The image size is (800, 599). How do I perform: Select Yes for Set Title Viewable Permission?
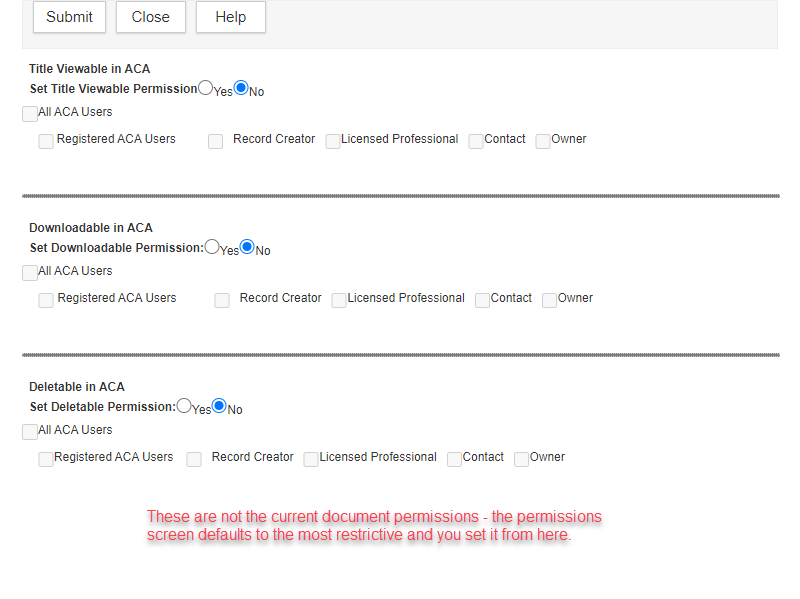(205, 88)
